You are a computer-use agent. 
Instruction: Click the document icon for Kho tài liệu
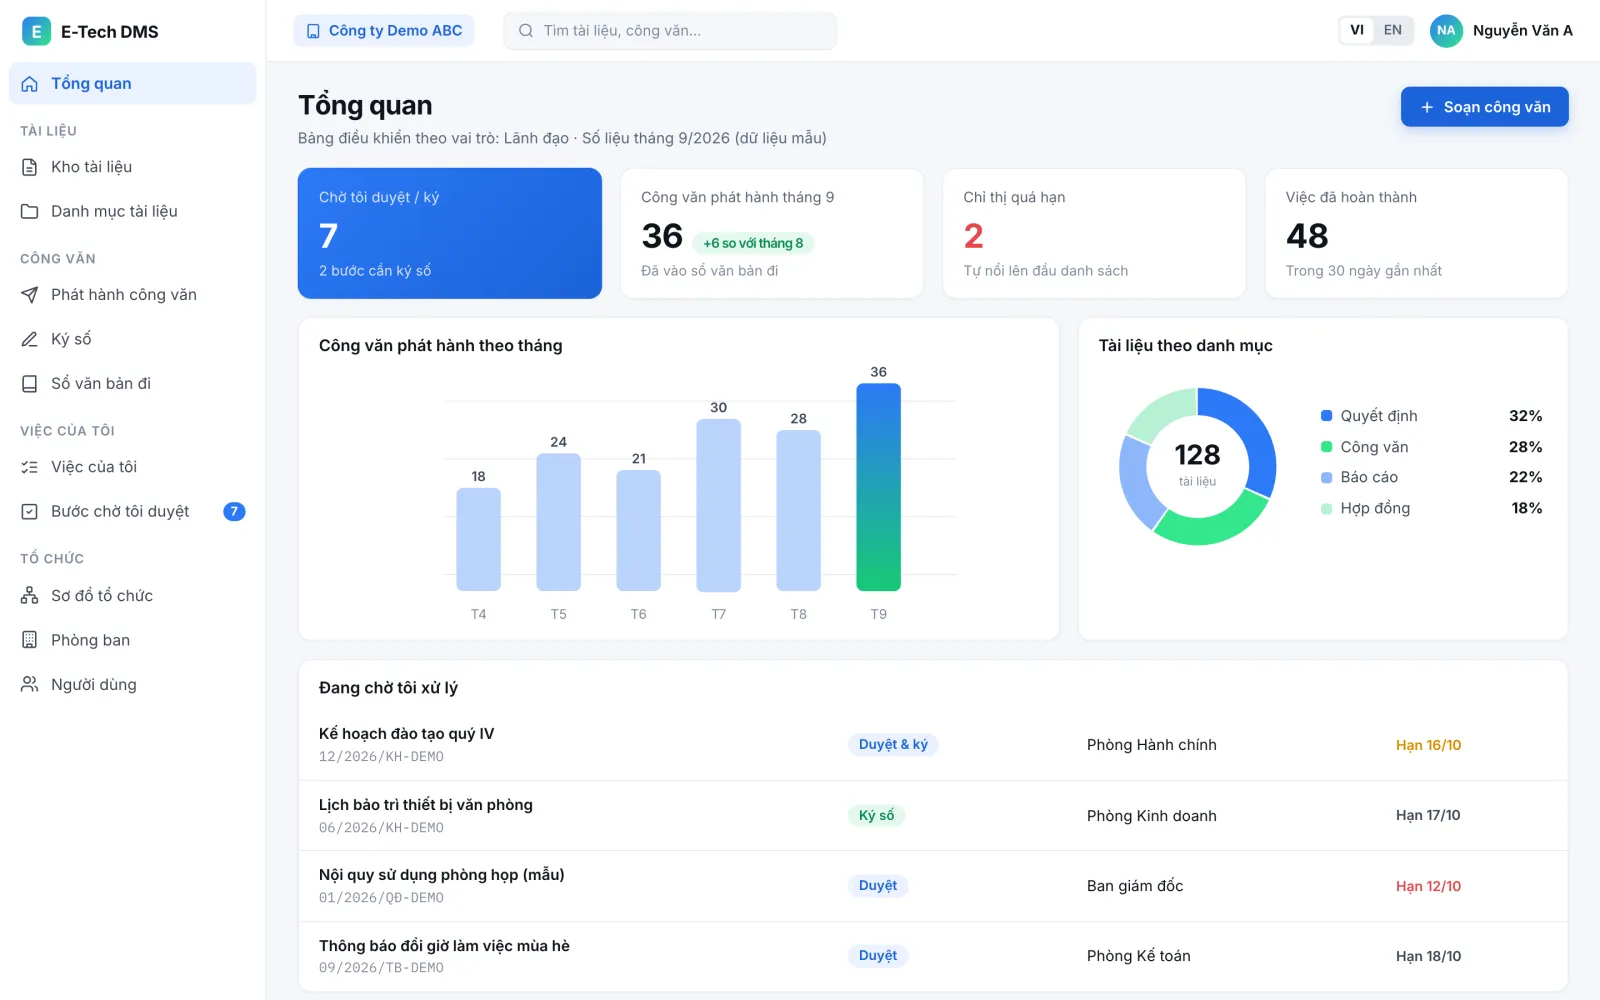pos(30,167)
